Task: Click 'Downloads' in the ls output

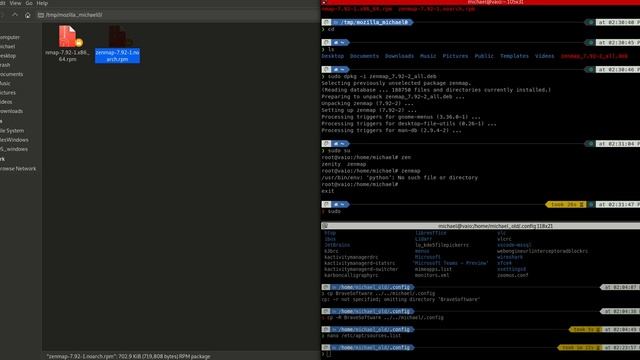Action: [x=399, y=56]
